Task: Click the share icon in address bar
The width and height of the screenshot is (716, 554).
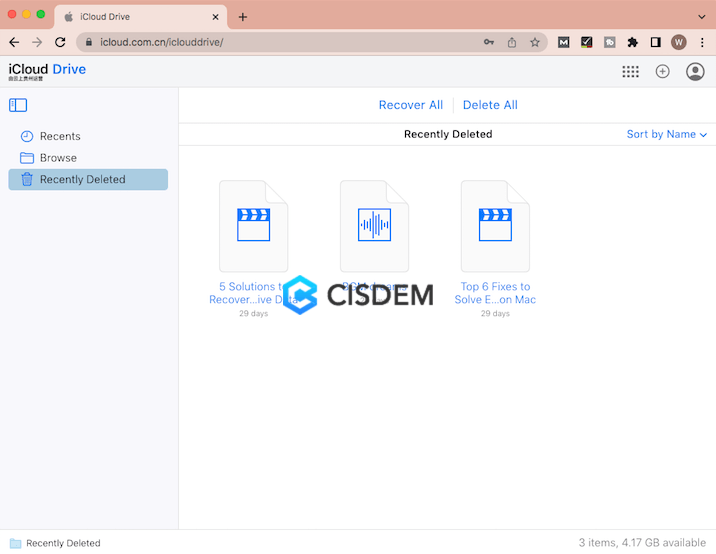Action: click(512, 42)
